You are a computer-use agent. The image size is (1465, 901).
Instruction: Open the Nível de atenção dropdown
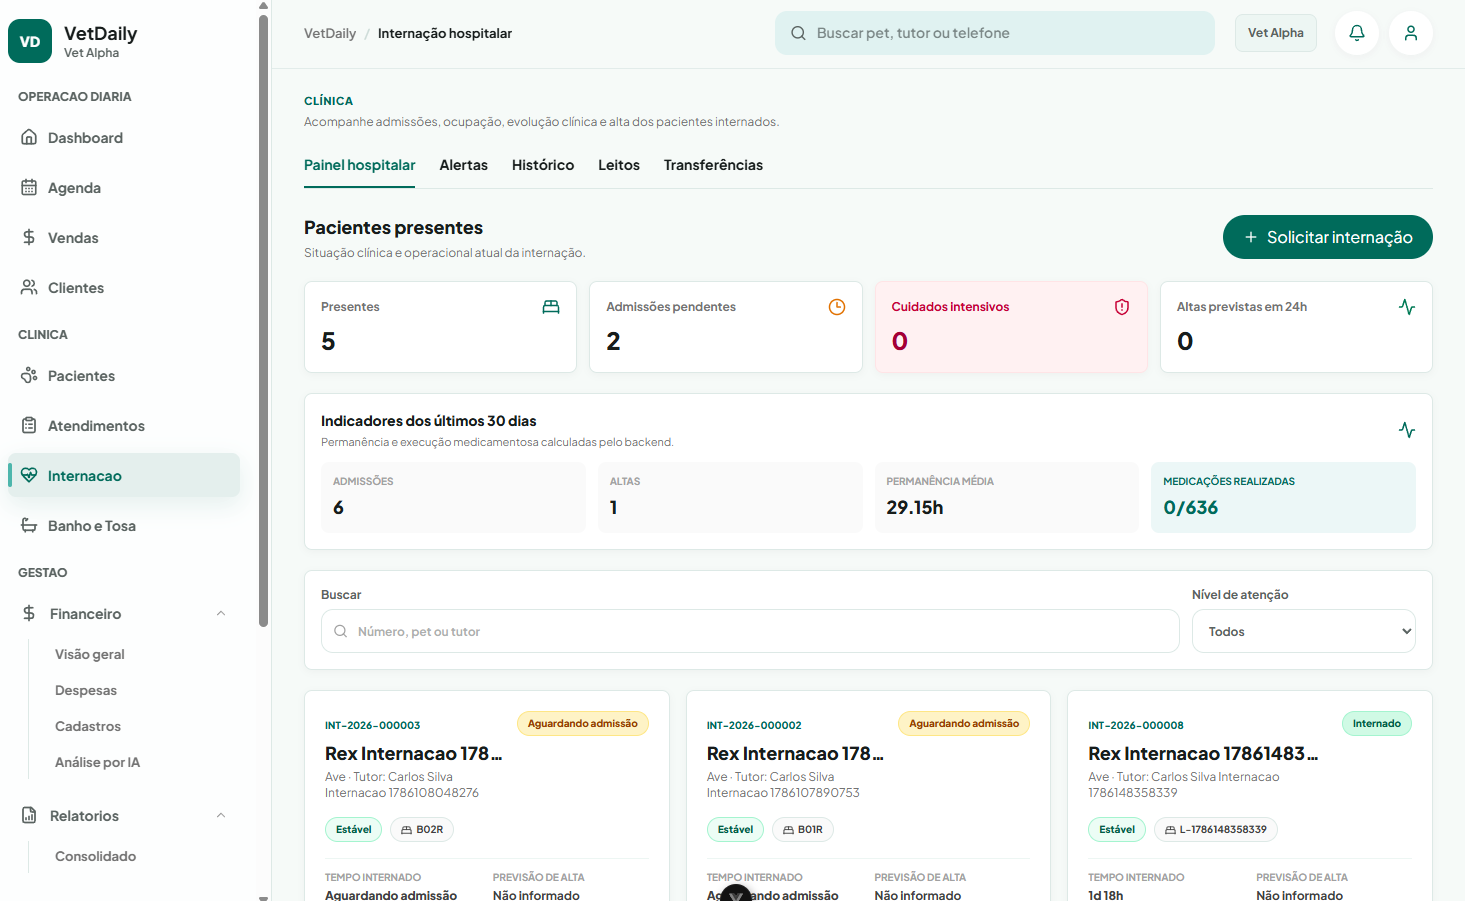point(1304,631)
